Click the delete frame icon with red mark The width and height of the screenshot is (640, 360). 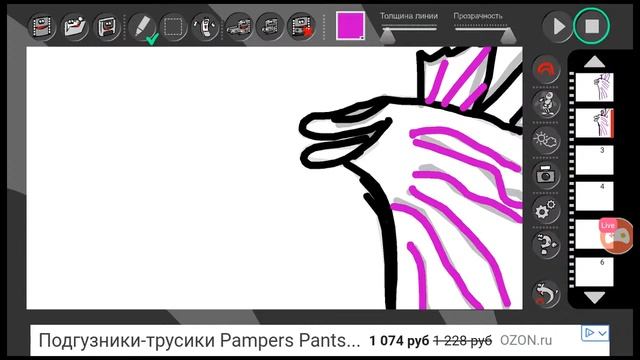pos(301,27)
